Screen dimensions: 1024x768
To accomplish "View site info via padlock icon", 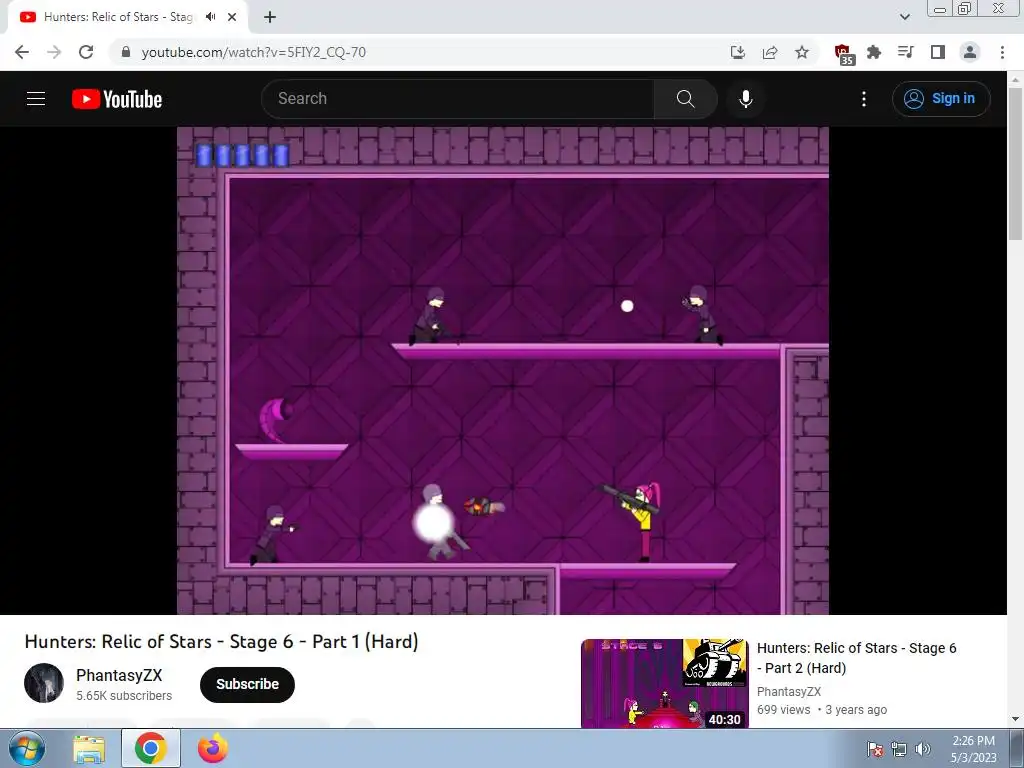I will coord(126,52).
